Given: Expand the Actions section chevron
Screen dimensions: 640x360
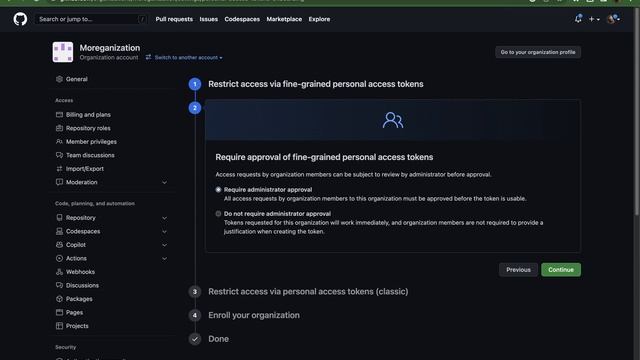Looking at the screenshot, I should (x=164, y=258).
